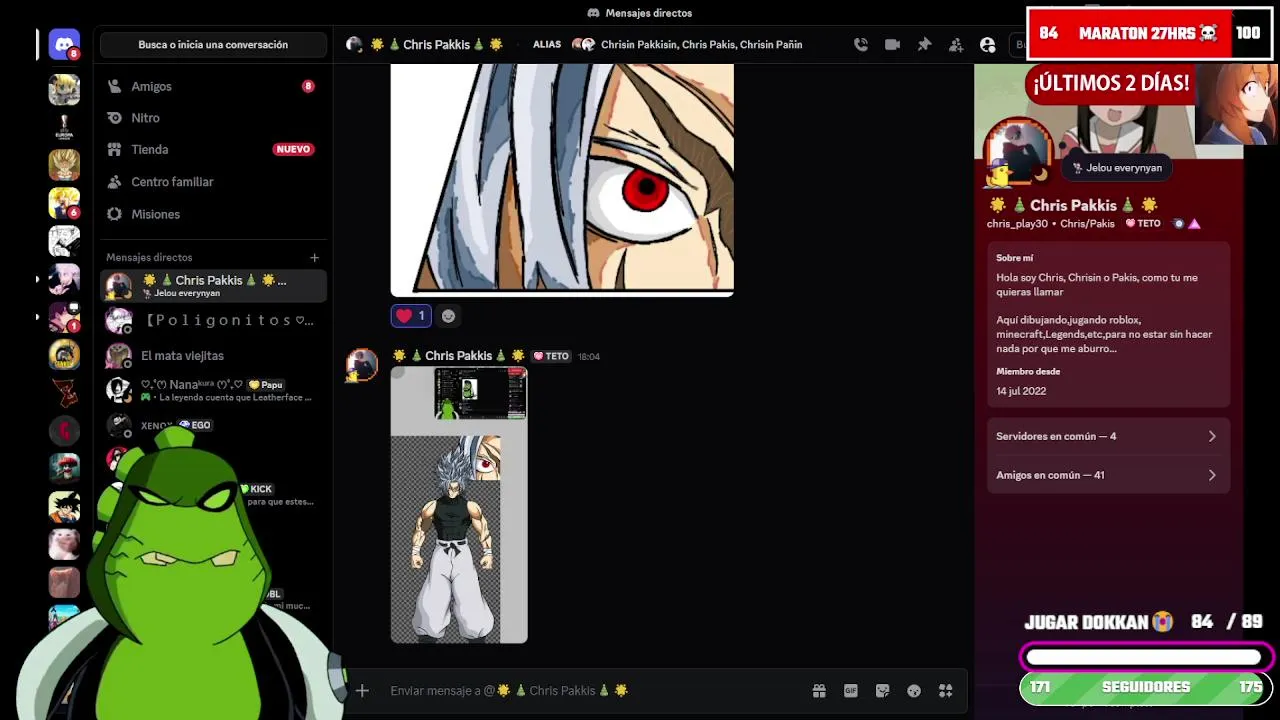Click the 8 pending badge next to Amigos

coord(308,86)
